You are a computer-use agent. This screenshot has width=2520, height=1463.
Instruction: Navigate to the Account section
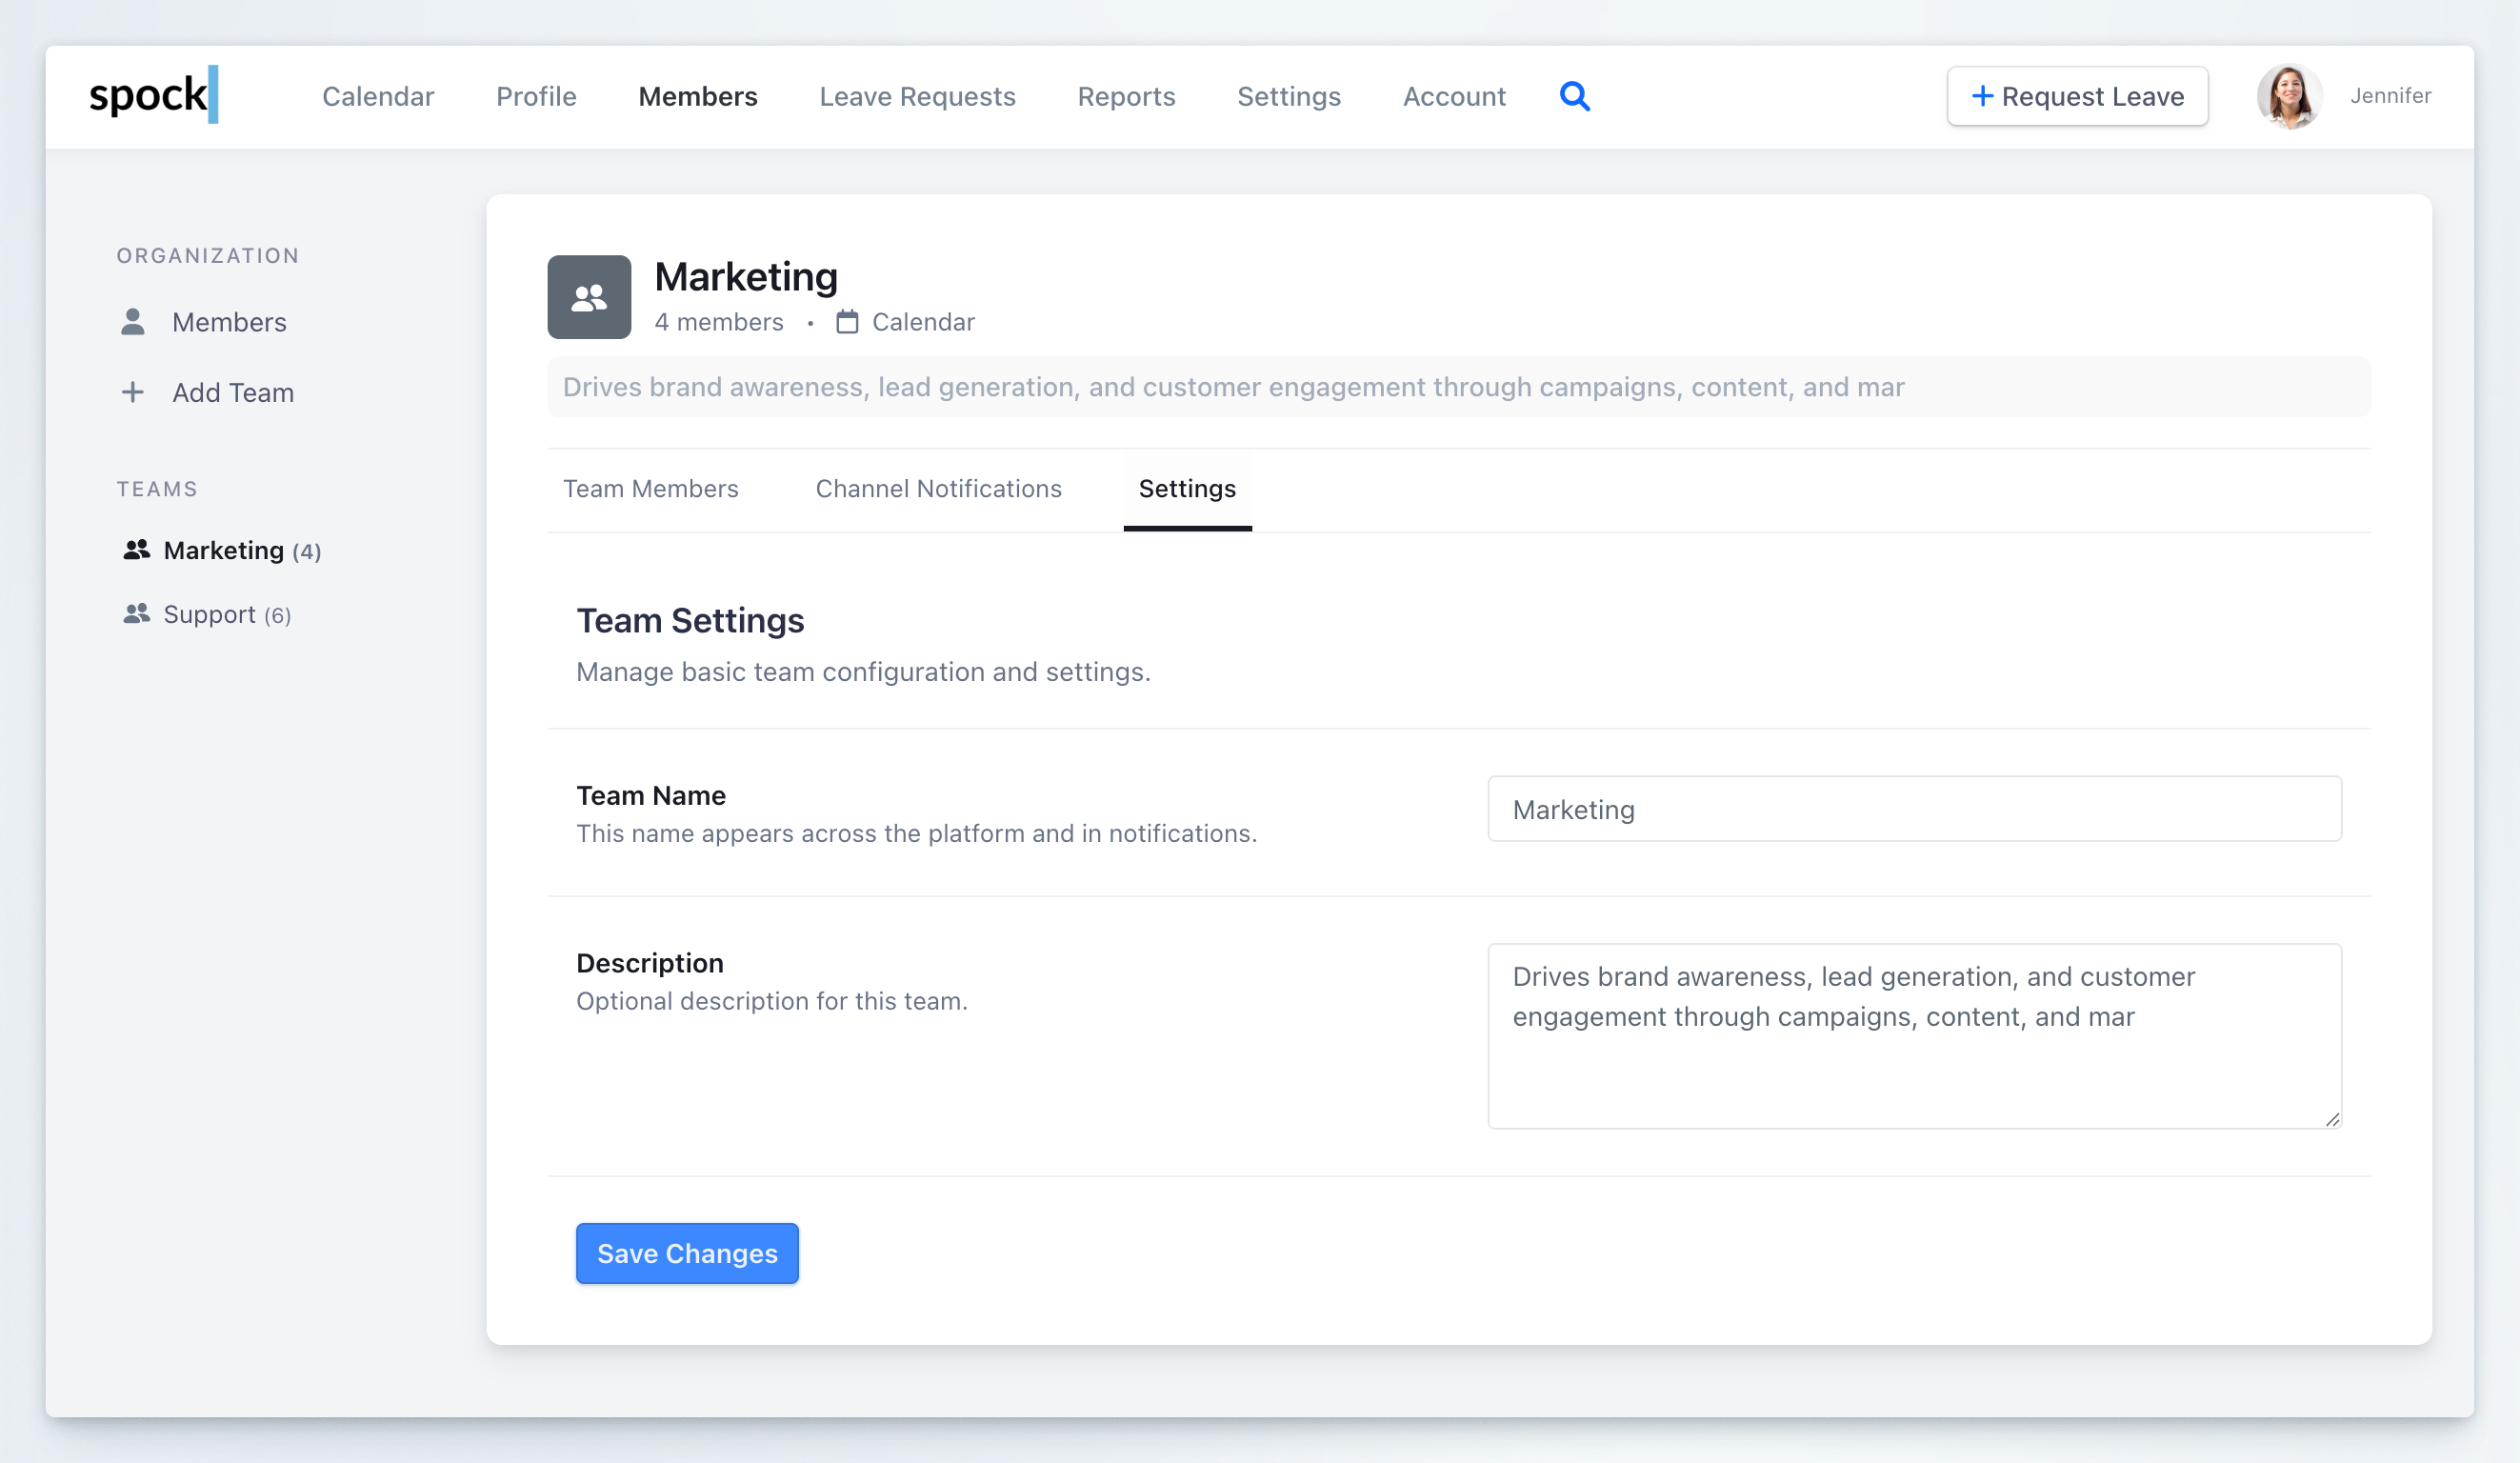1454,96
